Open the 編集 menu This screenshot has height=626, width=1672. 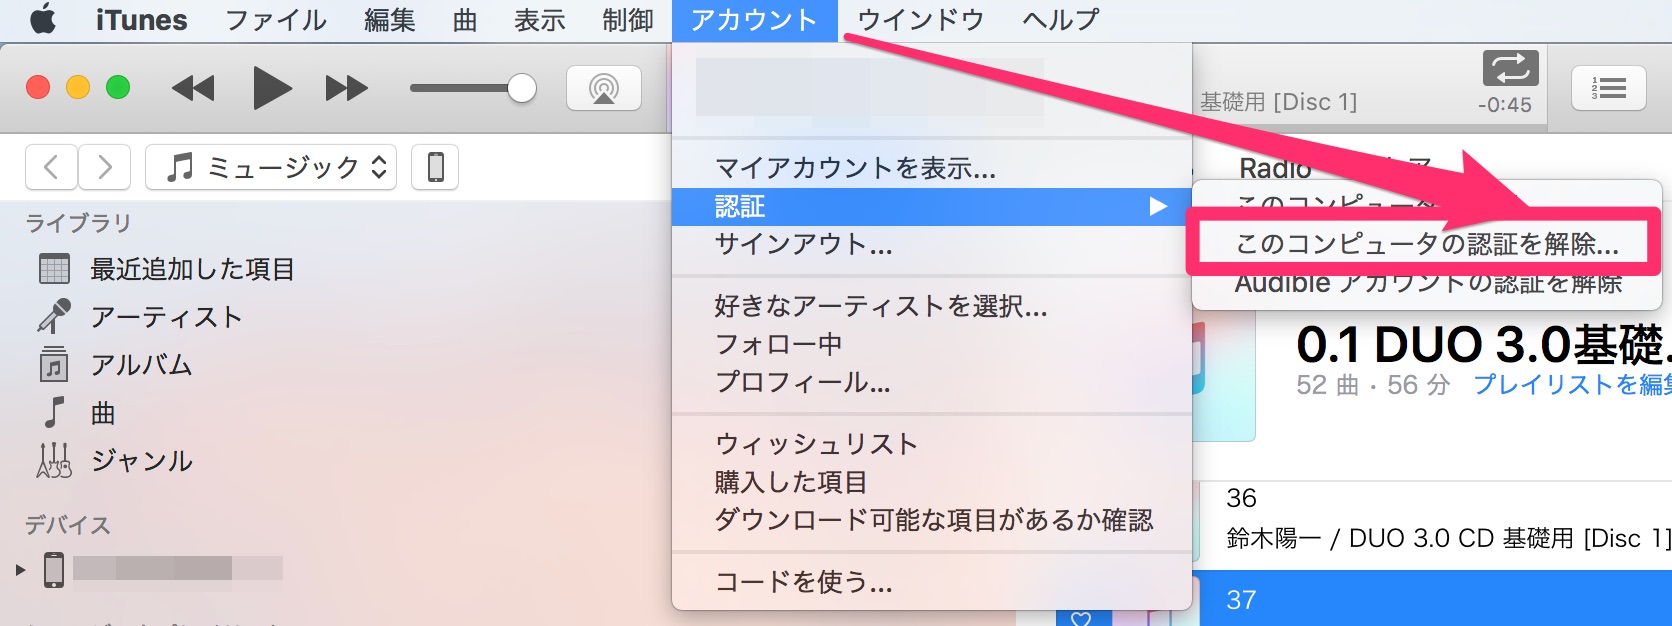click(x=390, y=20)
